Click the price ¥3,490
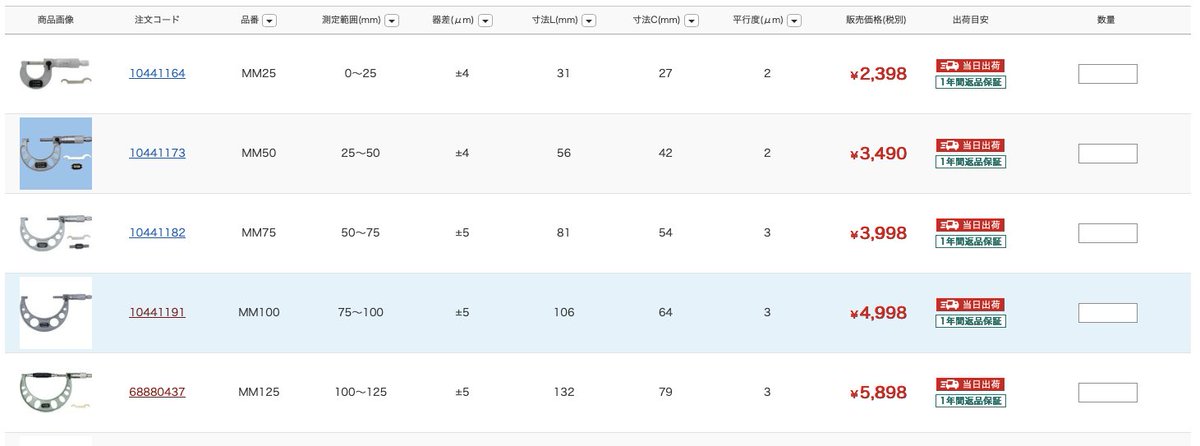This screenshot has height=446, width=1200. [x=878, y=154]
